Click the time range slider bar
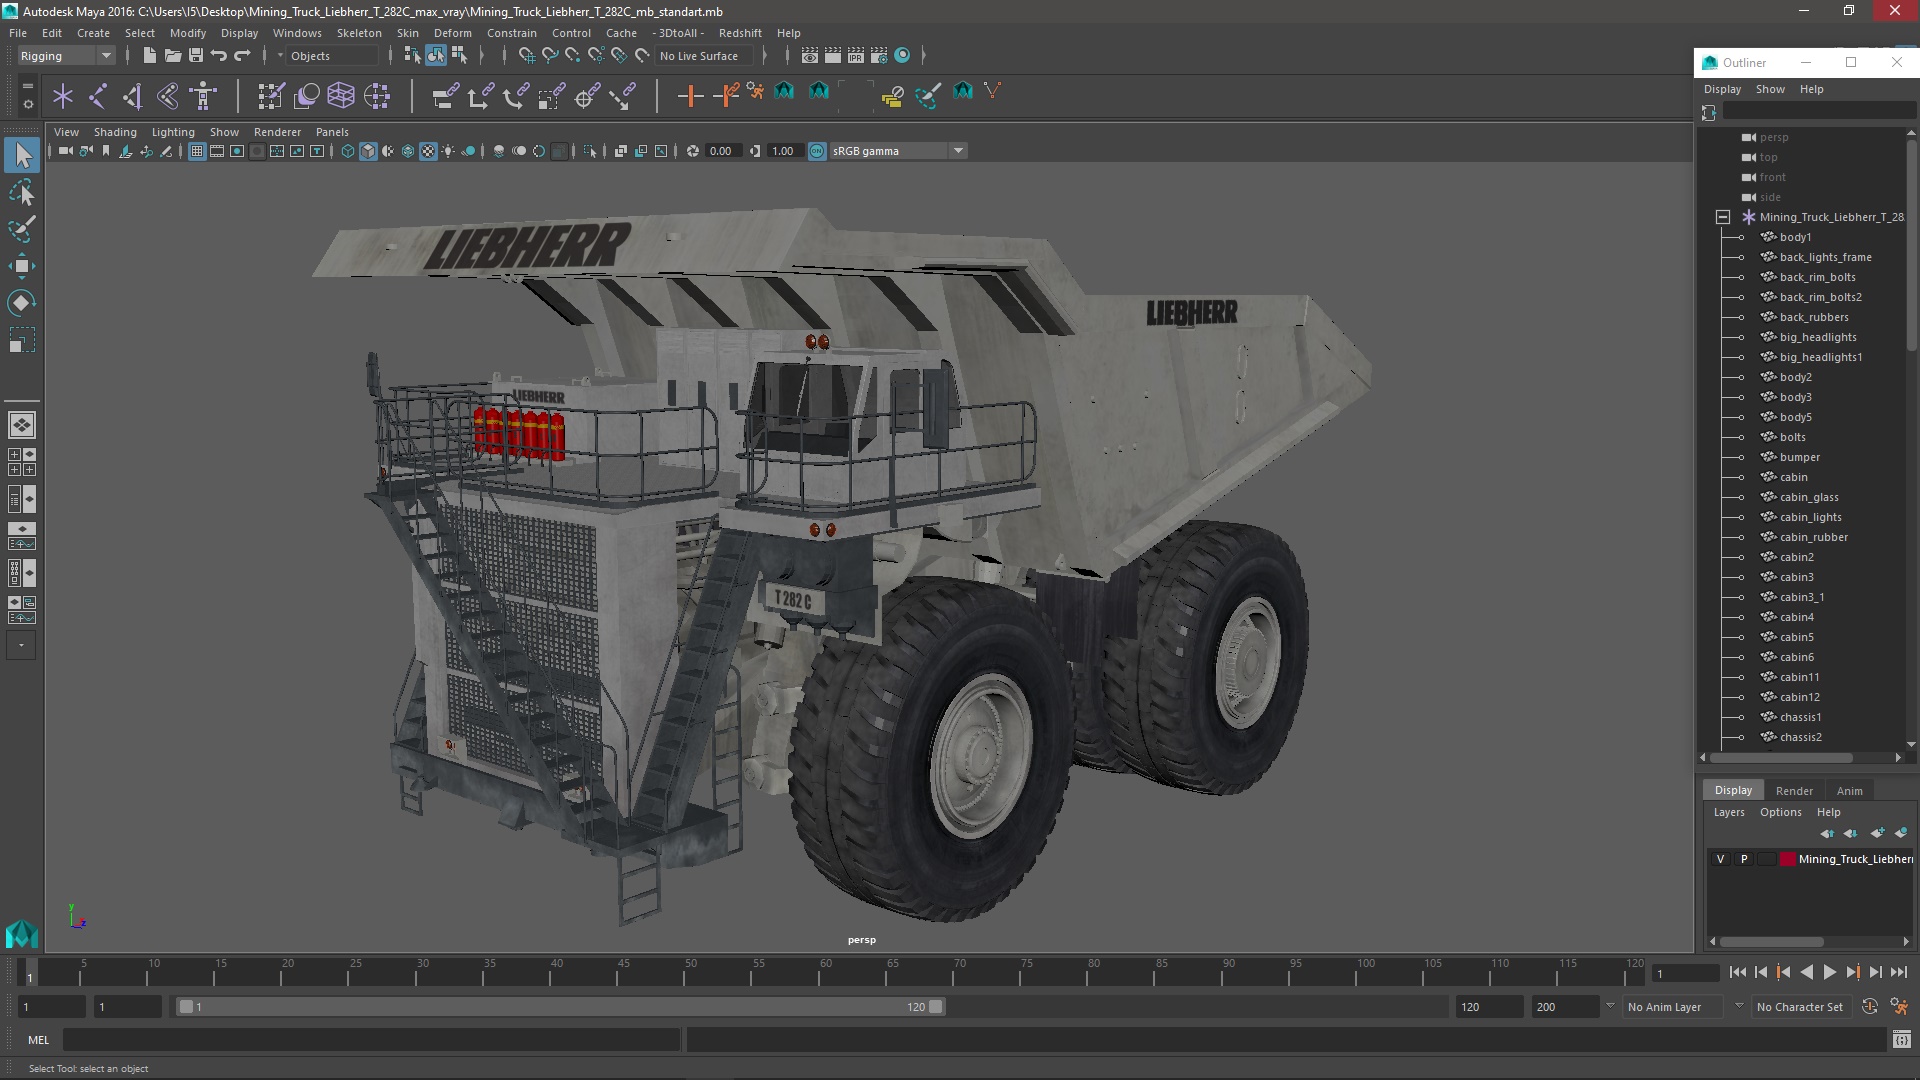Viewport: 1920px width, 1080px height. [561, 1007]
